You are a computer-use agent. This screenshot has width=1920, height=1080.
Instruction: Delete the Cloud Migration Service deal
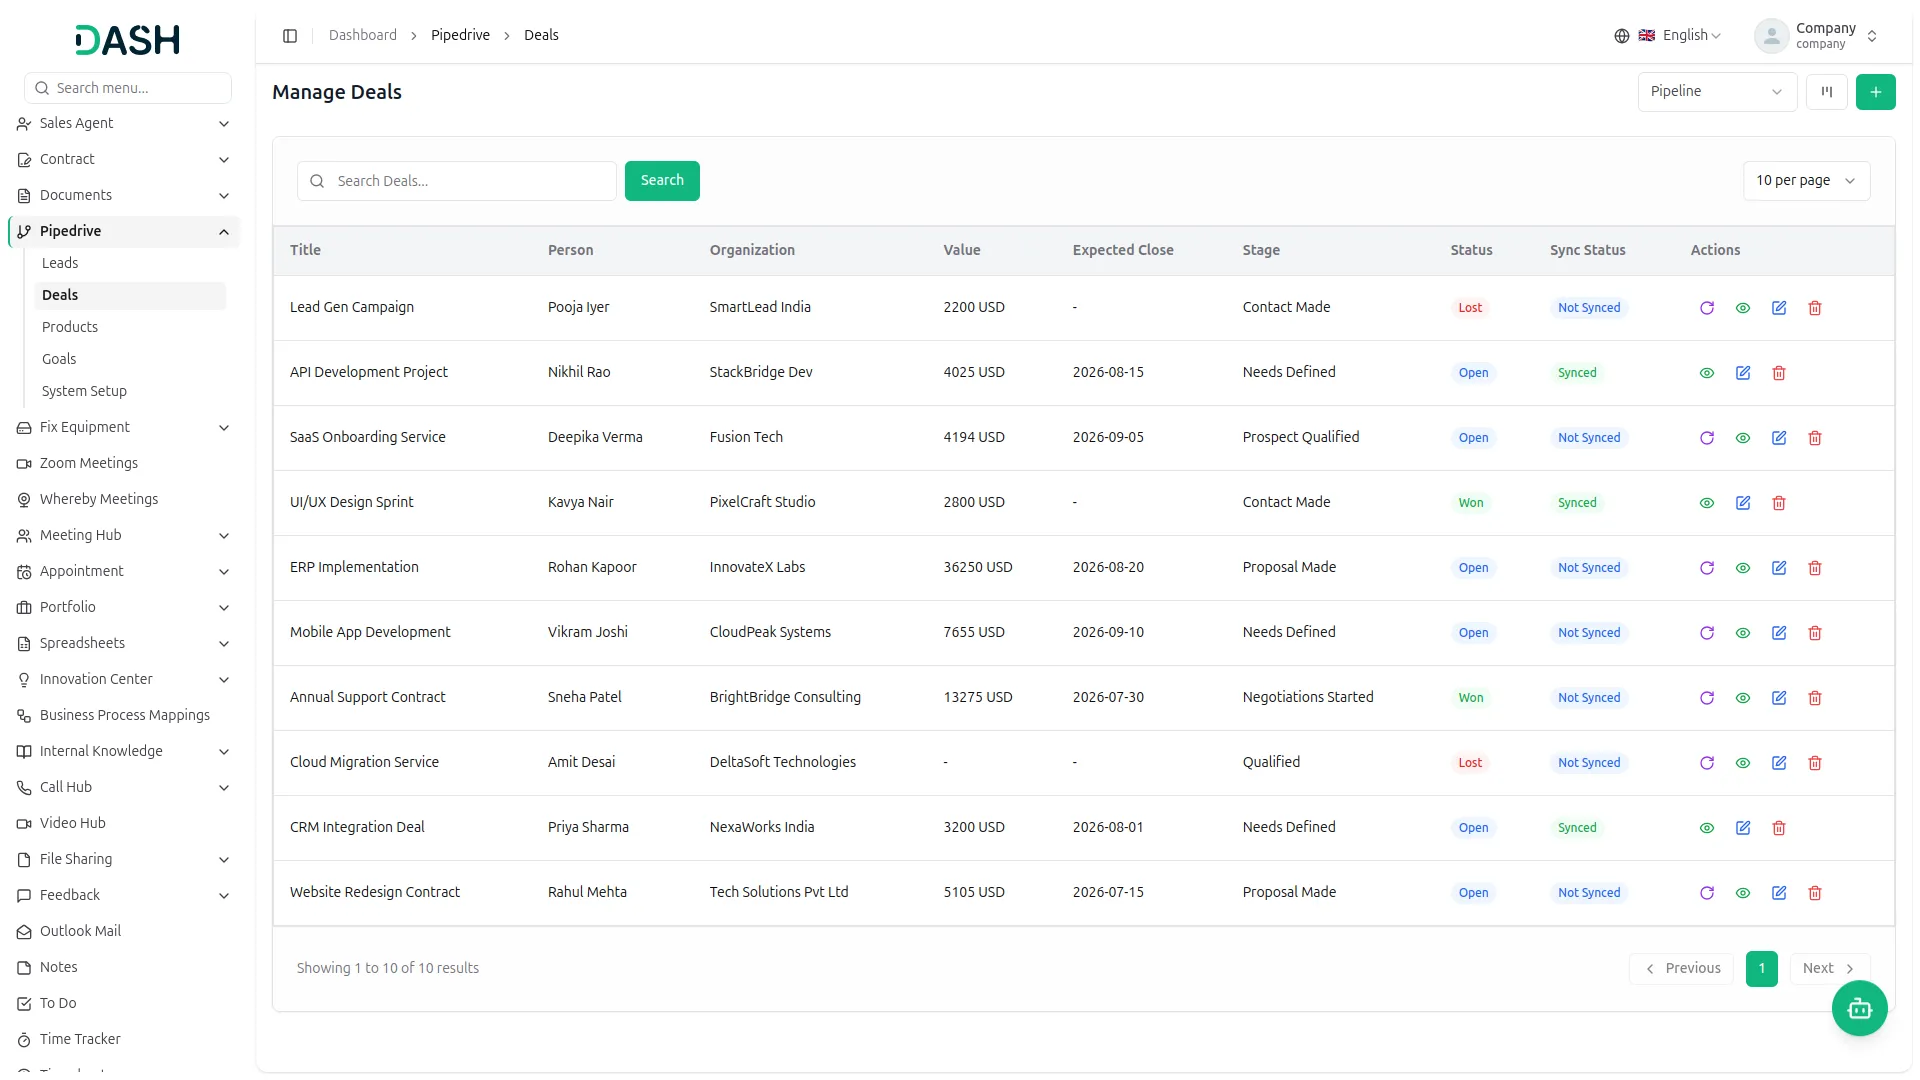tap(1815, 763)
